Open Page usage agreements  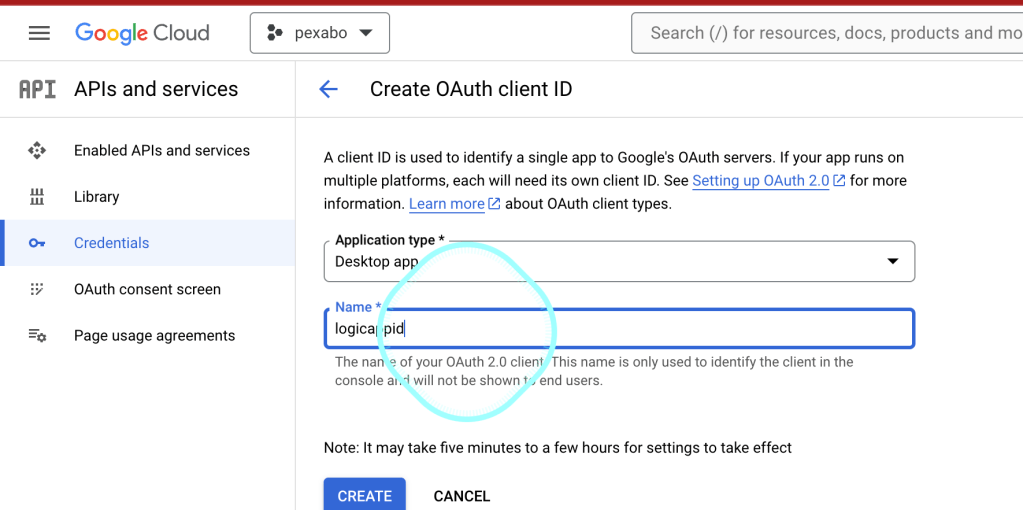point(155,336)
